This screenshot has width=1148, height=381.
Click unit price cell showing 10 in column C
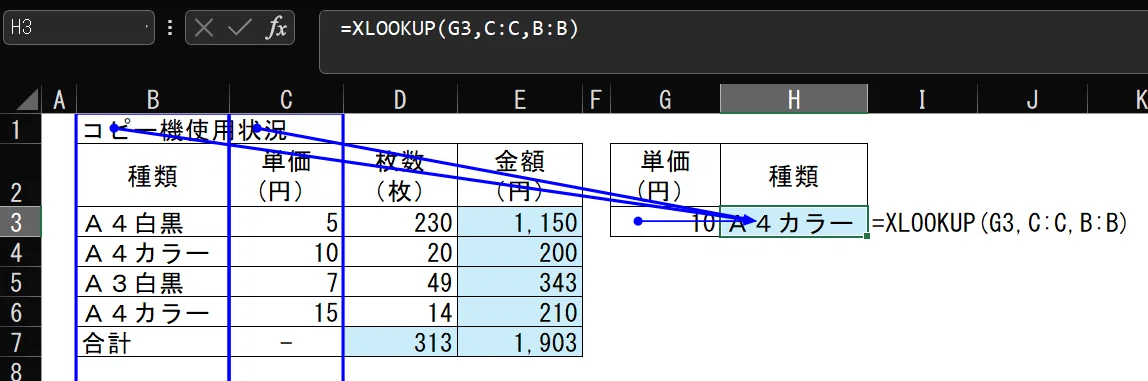(286, 252)
